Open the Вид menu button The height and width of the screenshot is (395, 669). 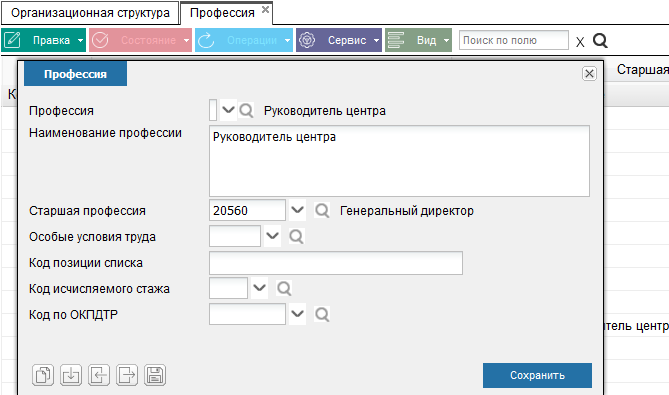[418, 40]
